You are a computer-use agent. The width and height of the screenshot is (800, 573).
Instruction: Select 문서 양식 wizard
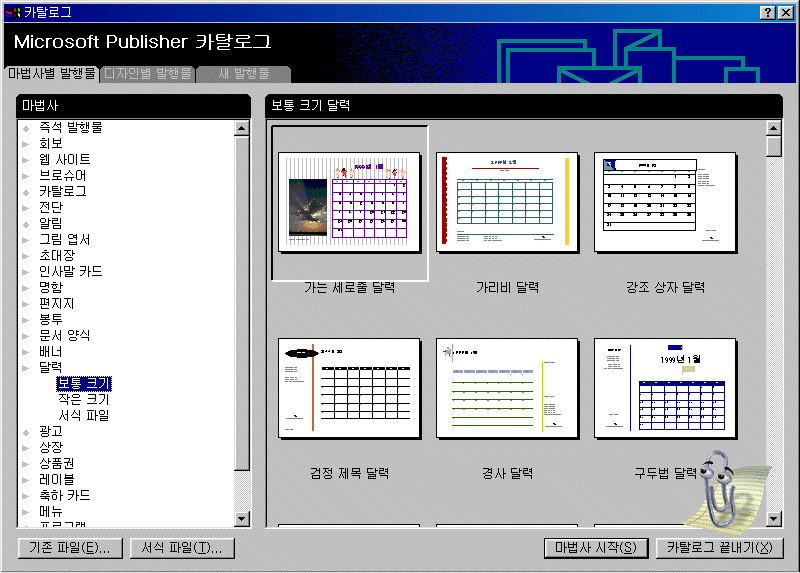(x=64, y=335)
